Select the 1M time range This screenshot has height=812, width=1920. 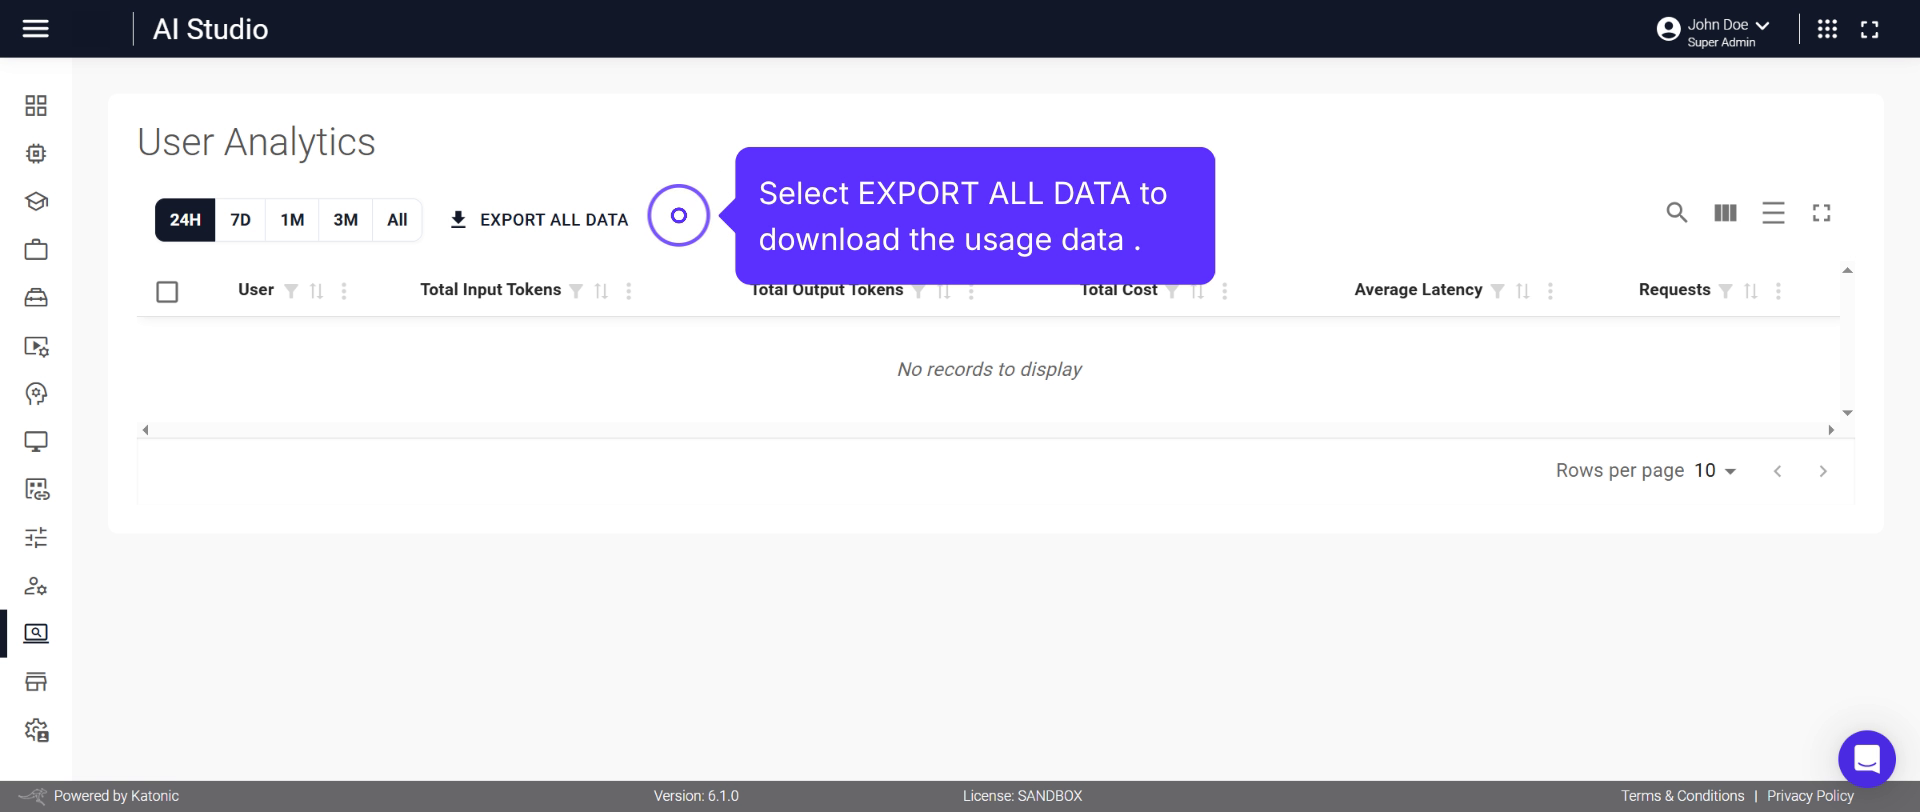(292, 220)
